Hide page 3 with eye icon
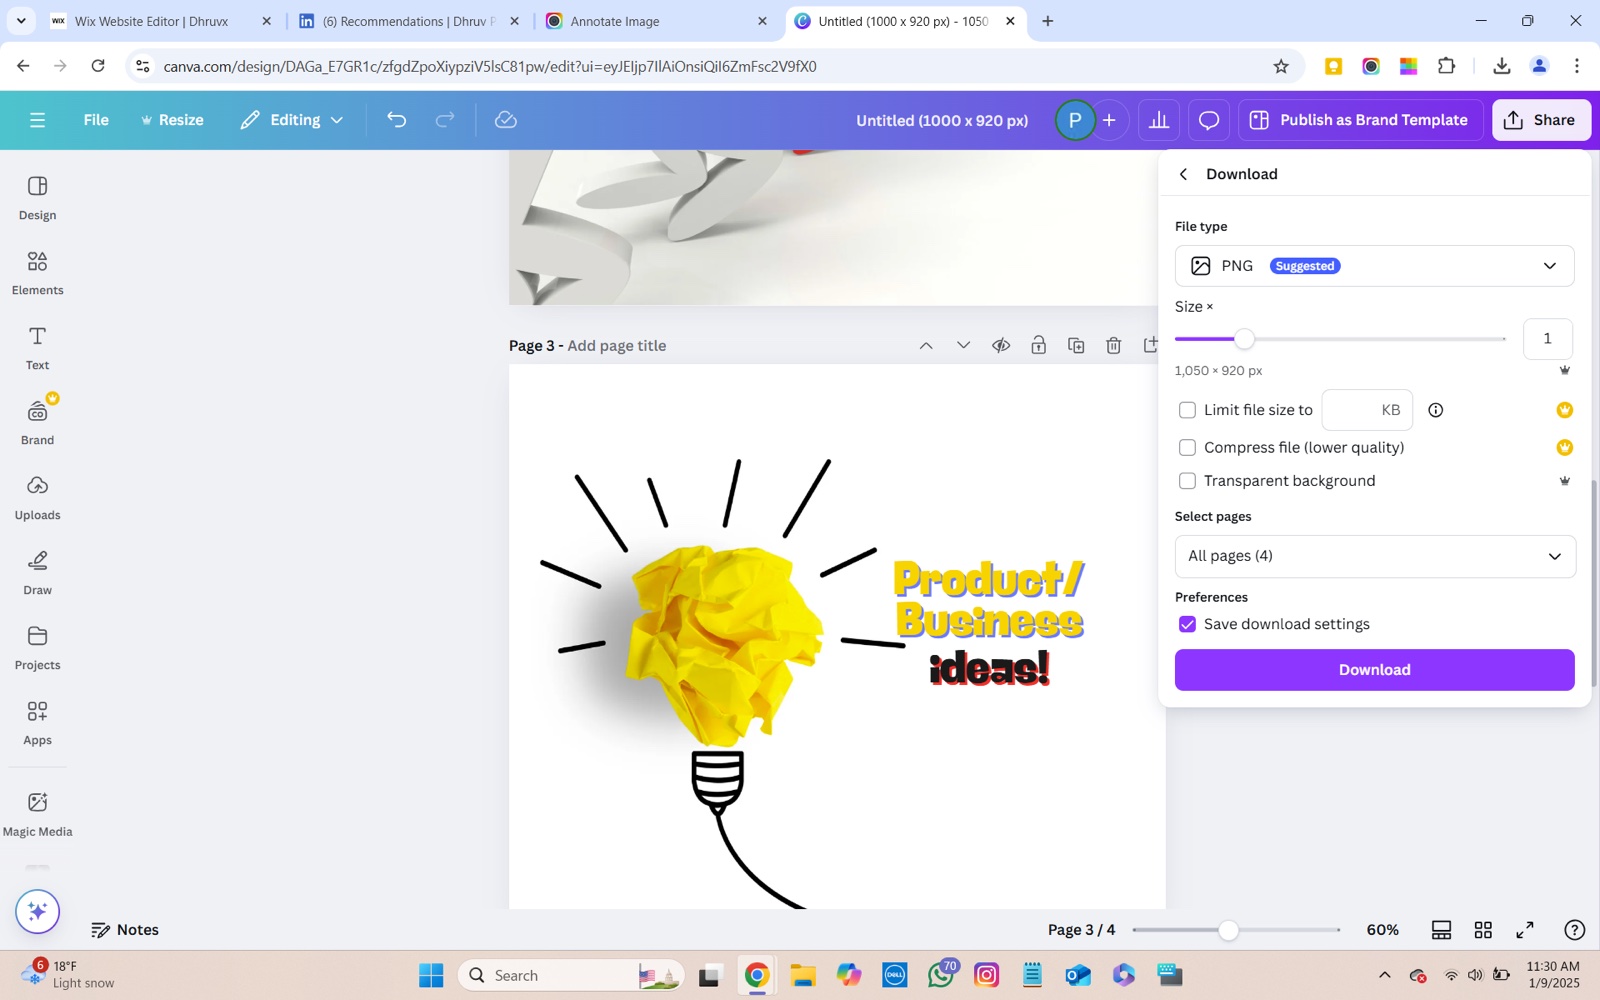This screenshot has width=1600, height=1000. pyautogui.click(x=1001, y=345)
